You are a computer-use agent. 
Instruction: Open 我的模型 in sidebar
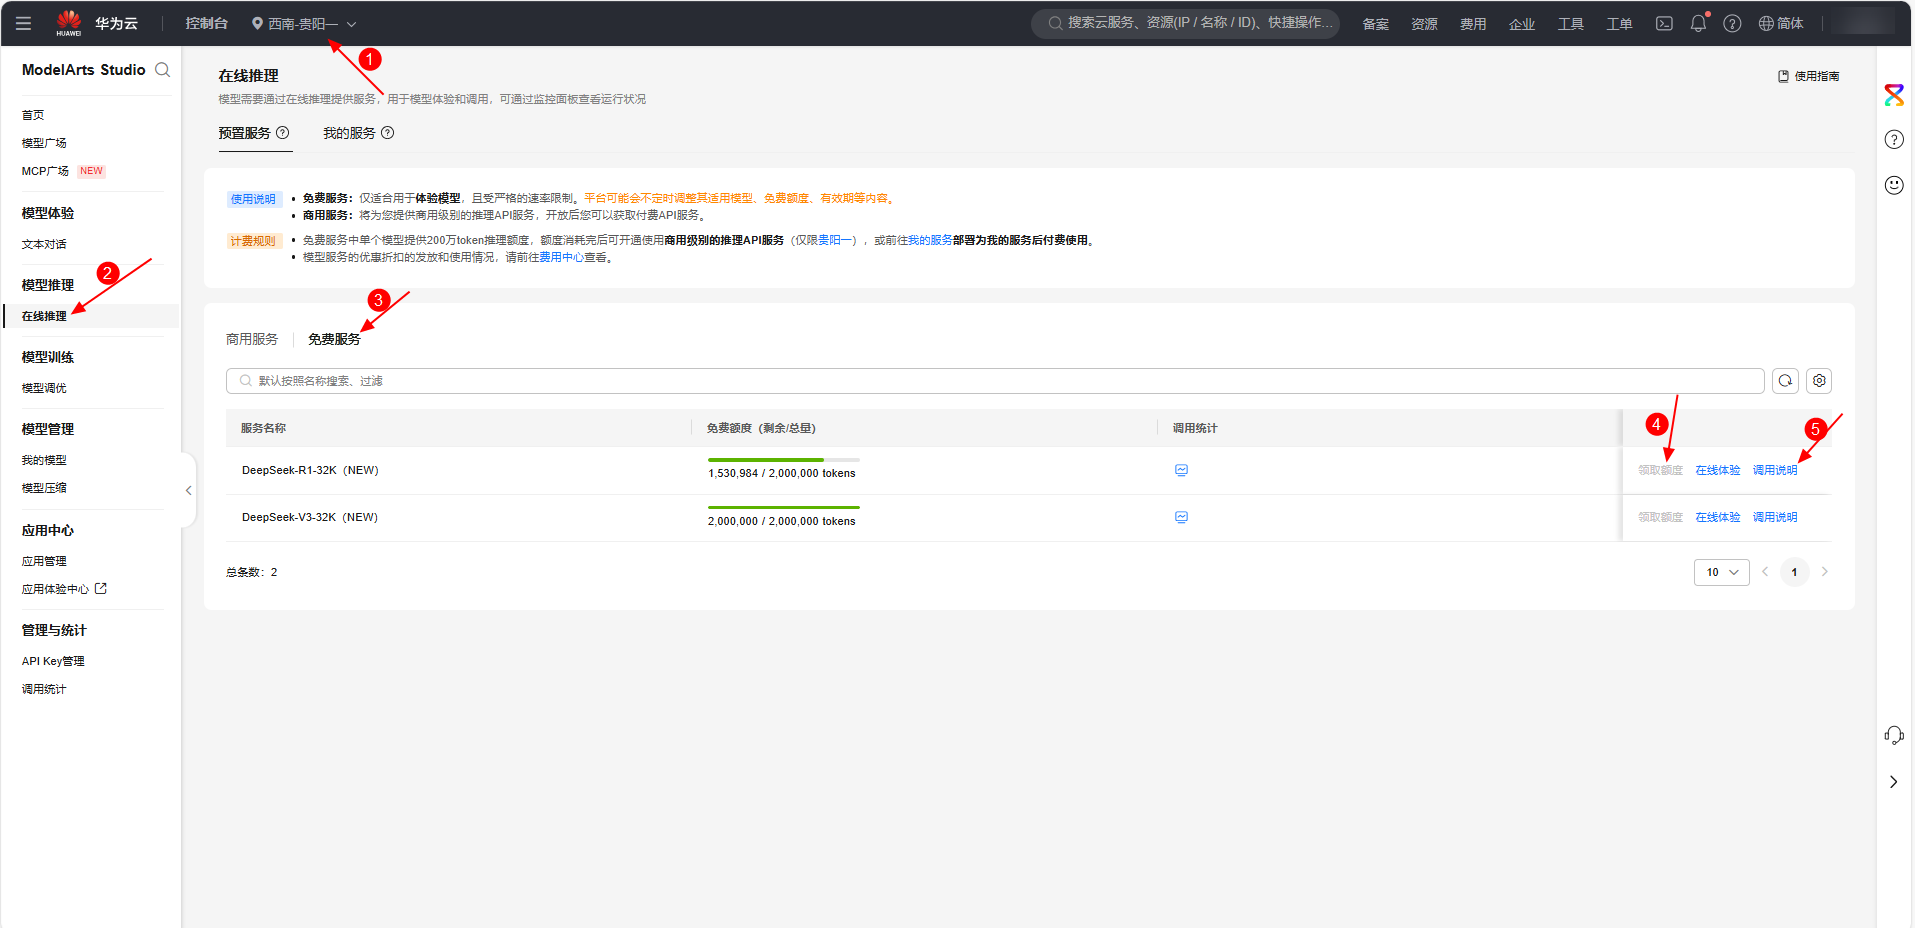click(x=44, y=460)
